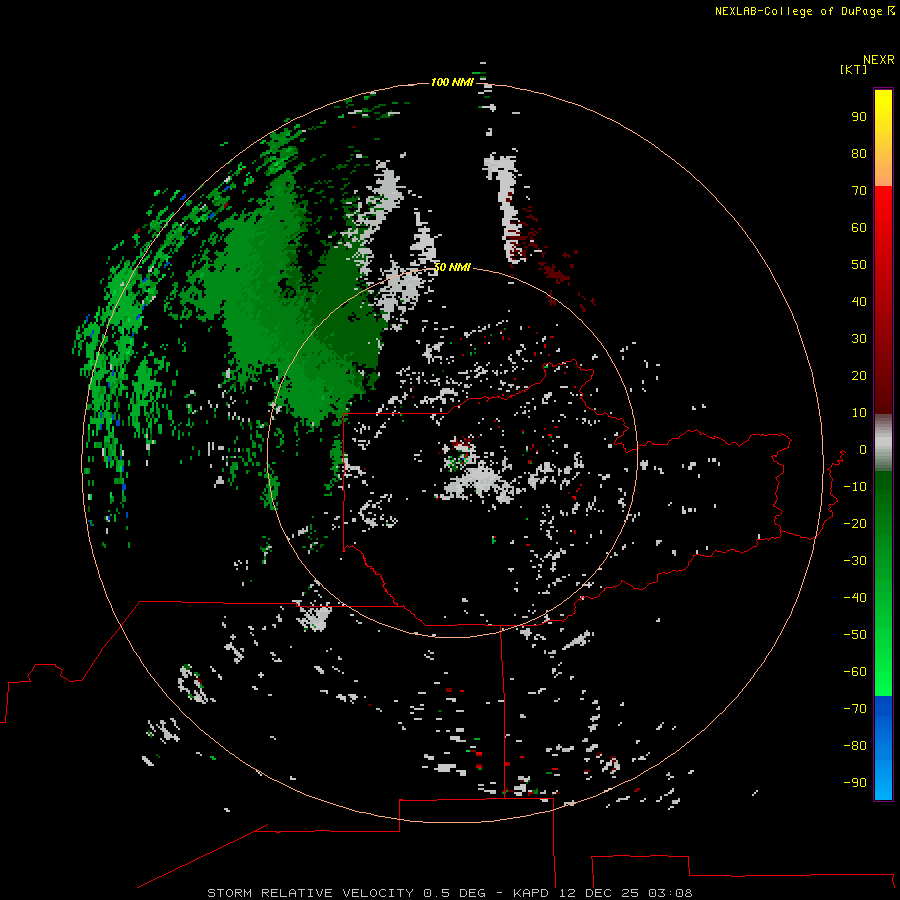This screenshot has height=900, width=900.
Task: Click the STORM RELATIVE VELOCITY title text
Action: pyautogui.click(x=311, y=893)
